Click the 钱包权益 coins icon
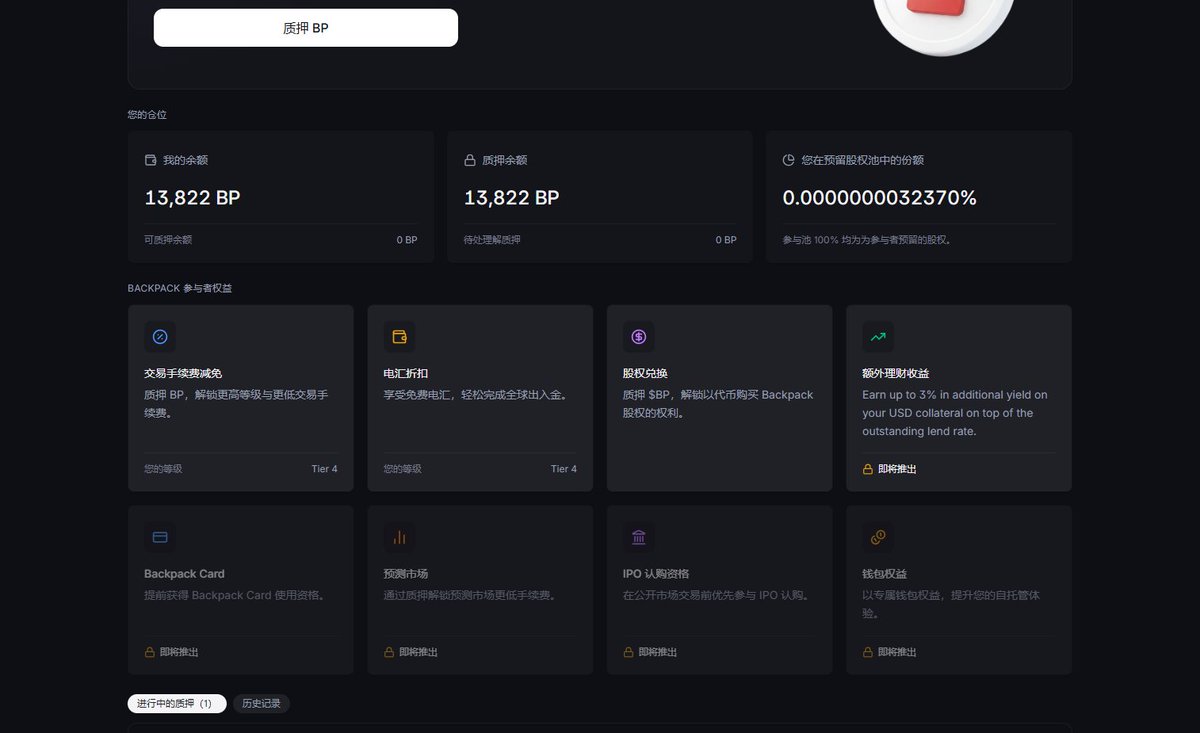Image resolution: width=1200 pixels, height=733 pixels. coord(879,537)
